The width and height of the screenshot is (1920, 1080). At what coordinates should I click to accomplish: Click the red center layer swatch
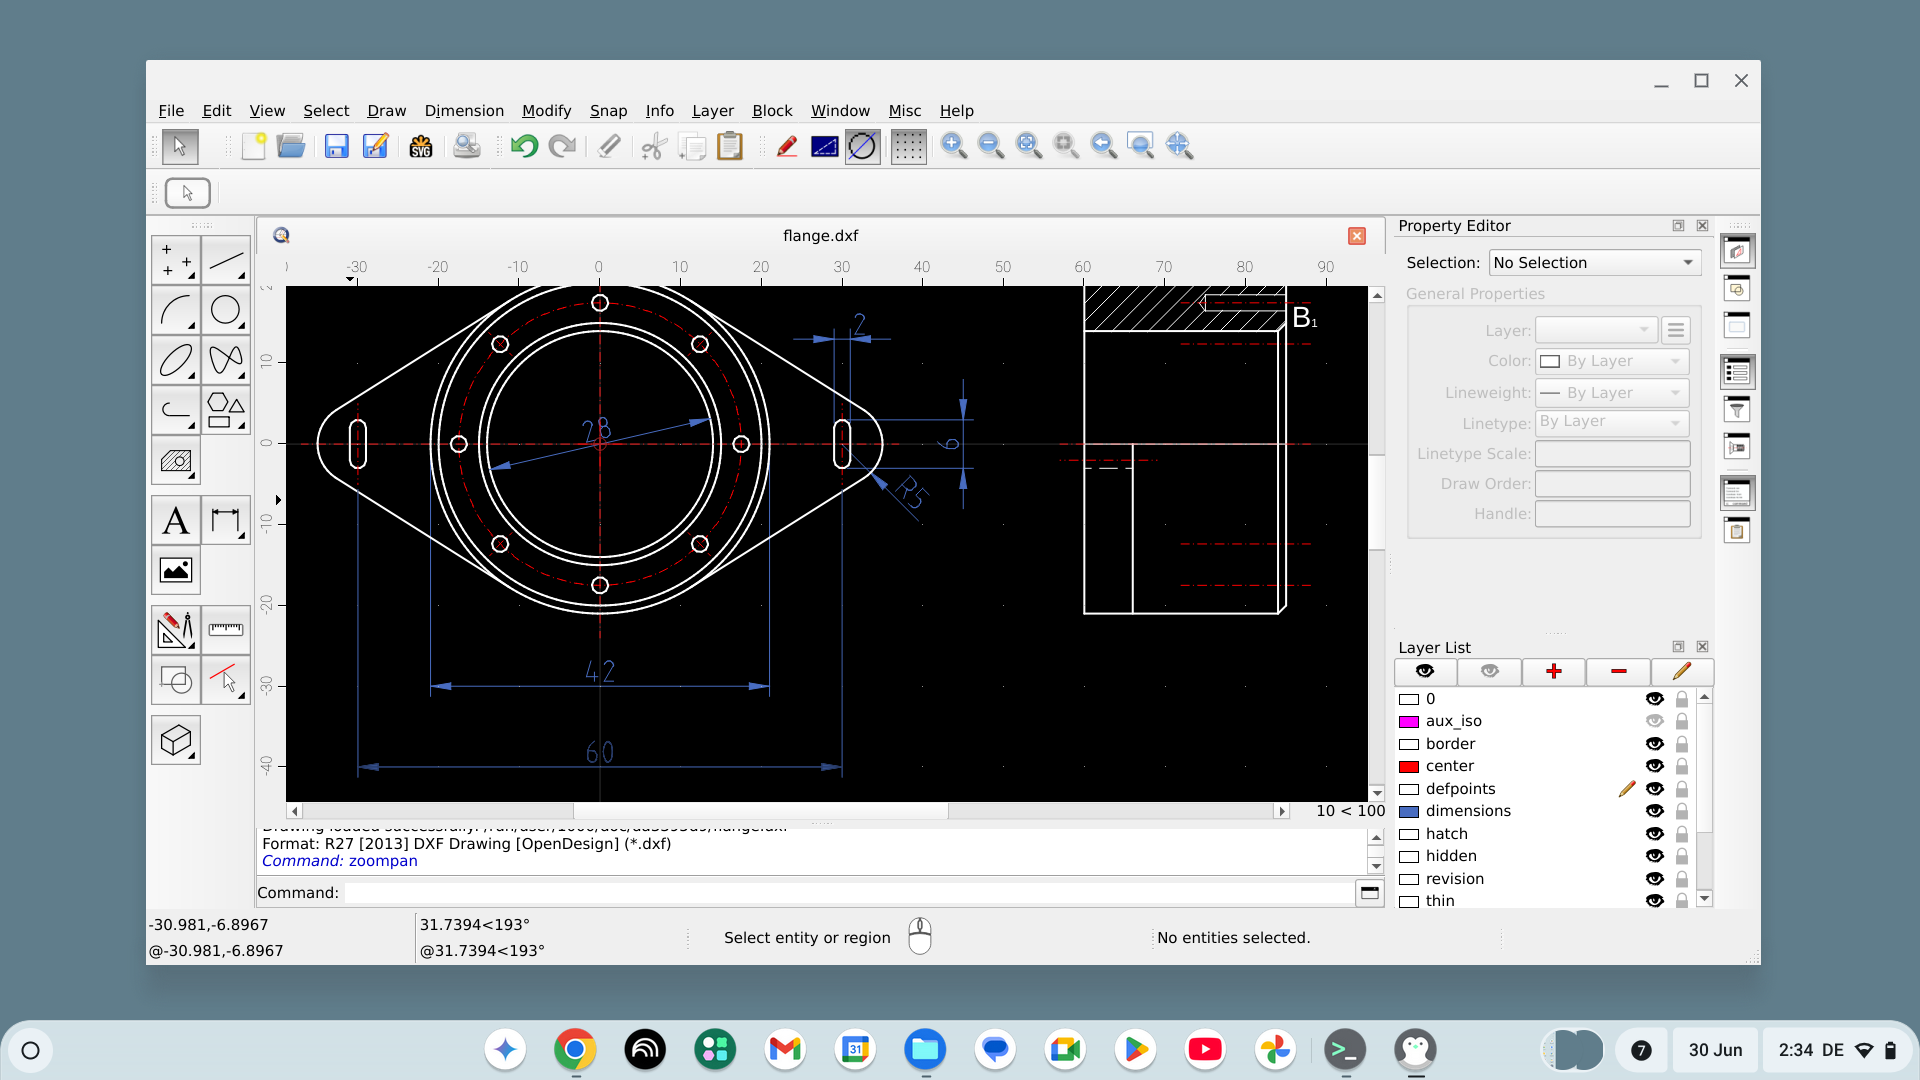(x=1409, y=767)
